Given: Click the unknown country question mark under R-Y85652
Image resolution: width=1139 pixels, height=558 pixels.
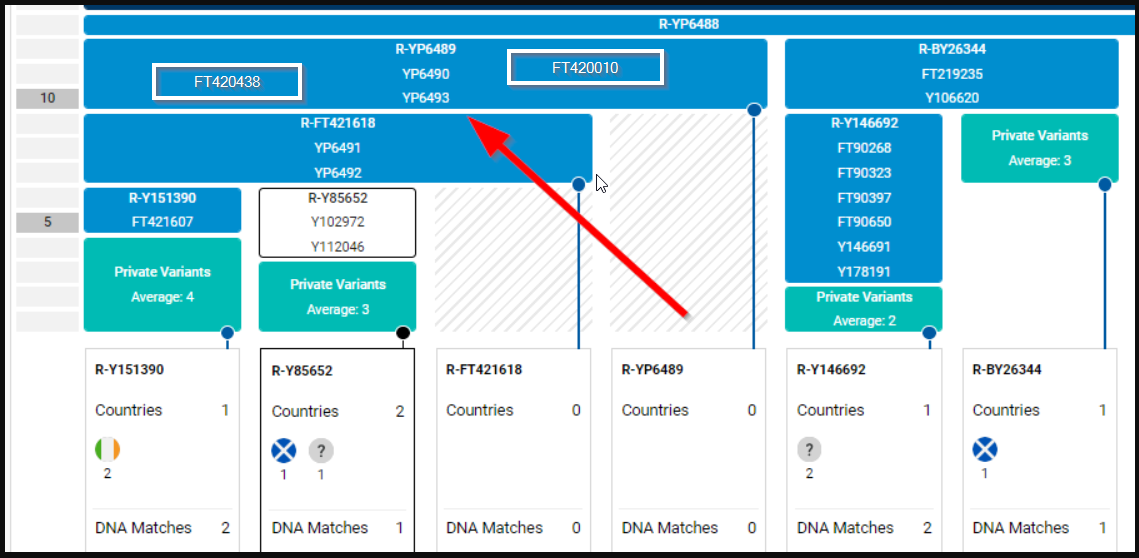Looking at the screenshot, I should tap(321, 451).
